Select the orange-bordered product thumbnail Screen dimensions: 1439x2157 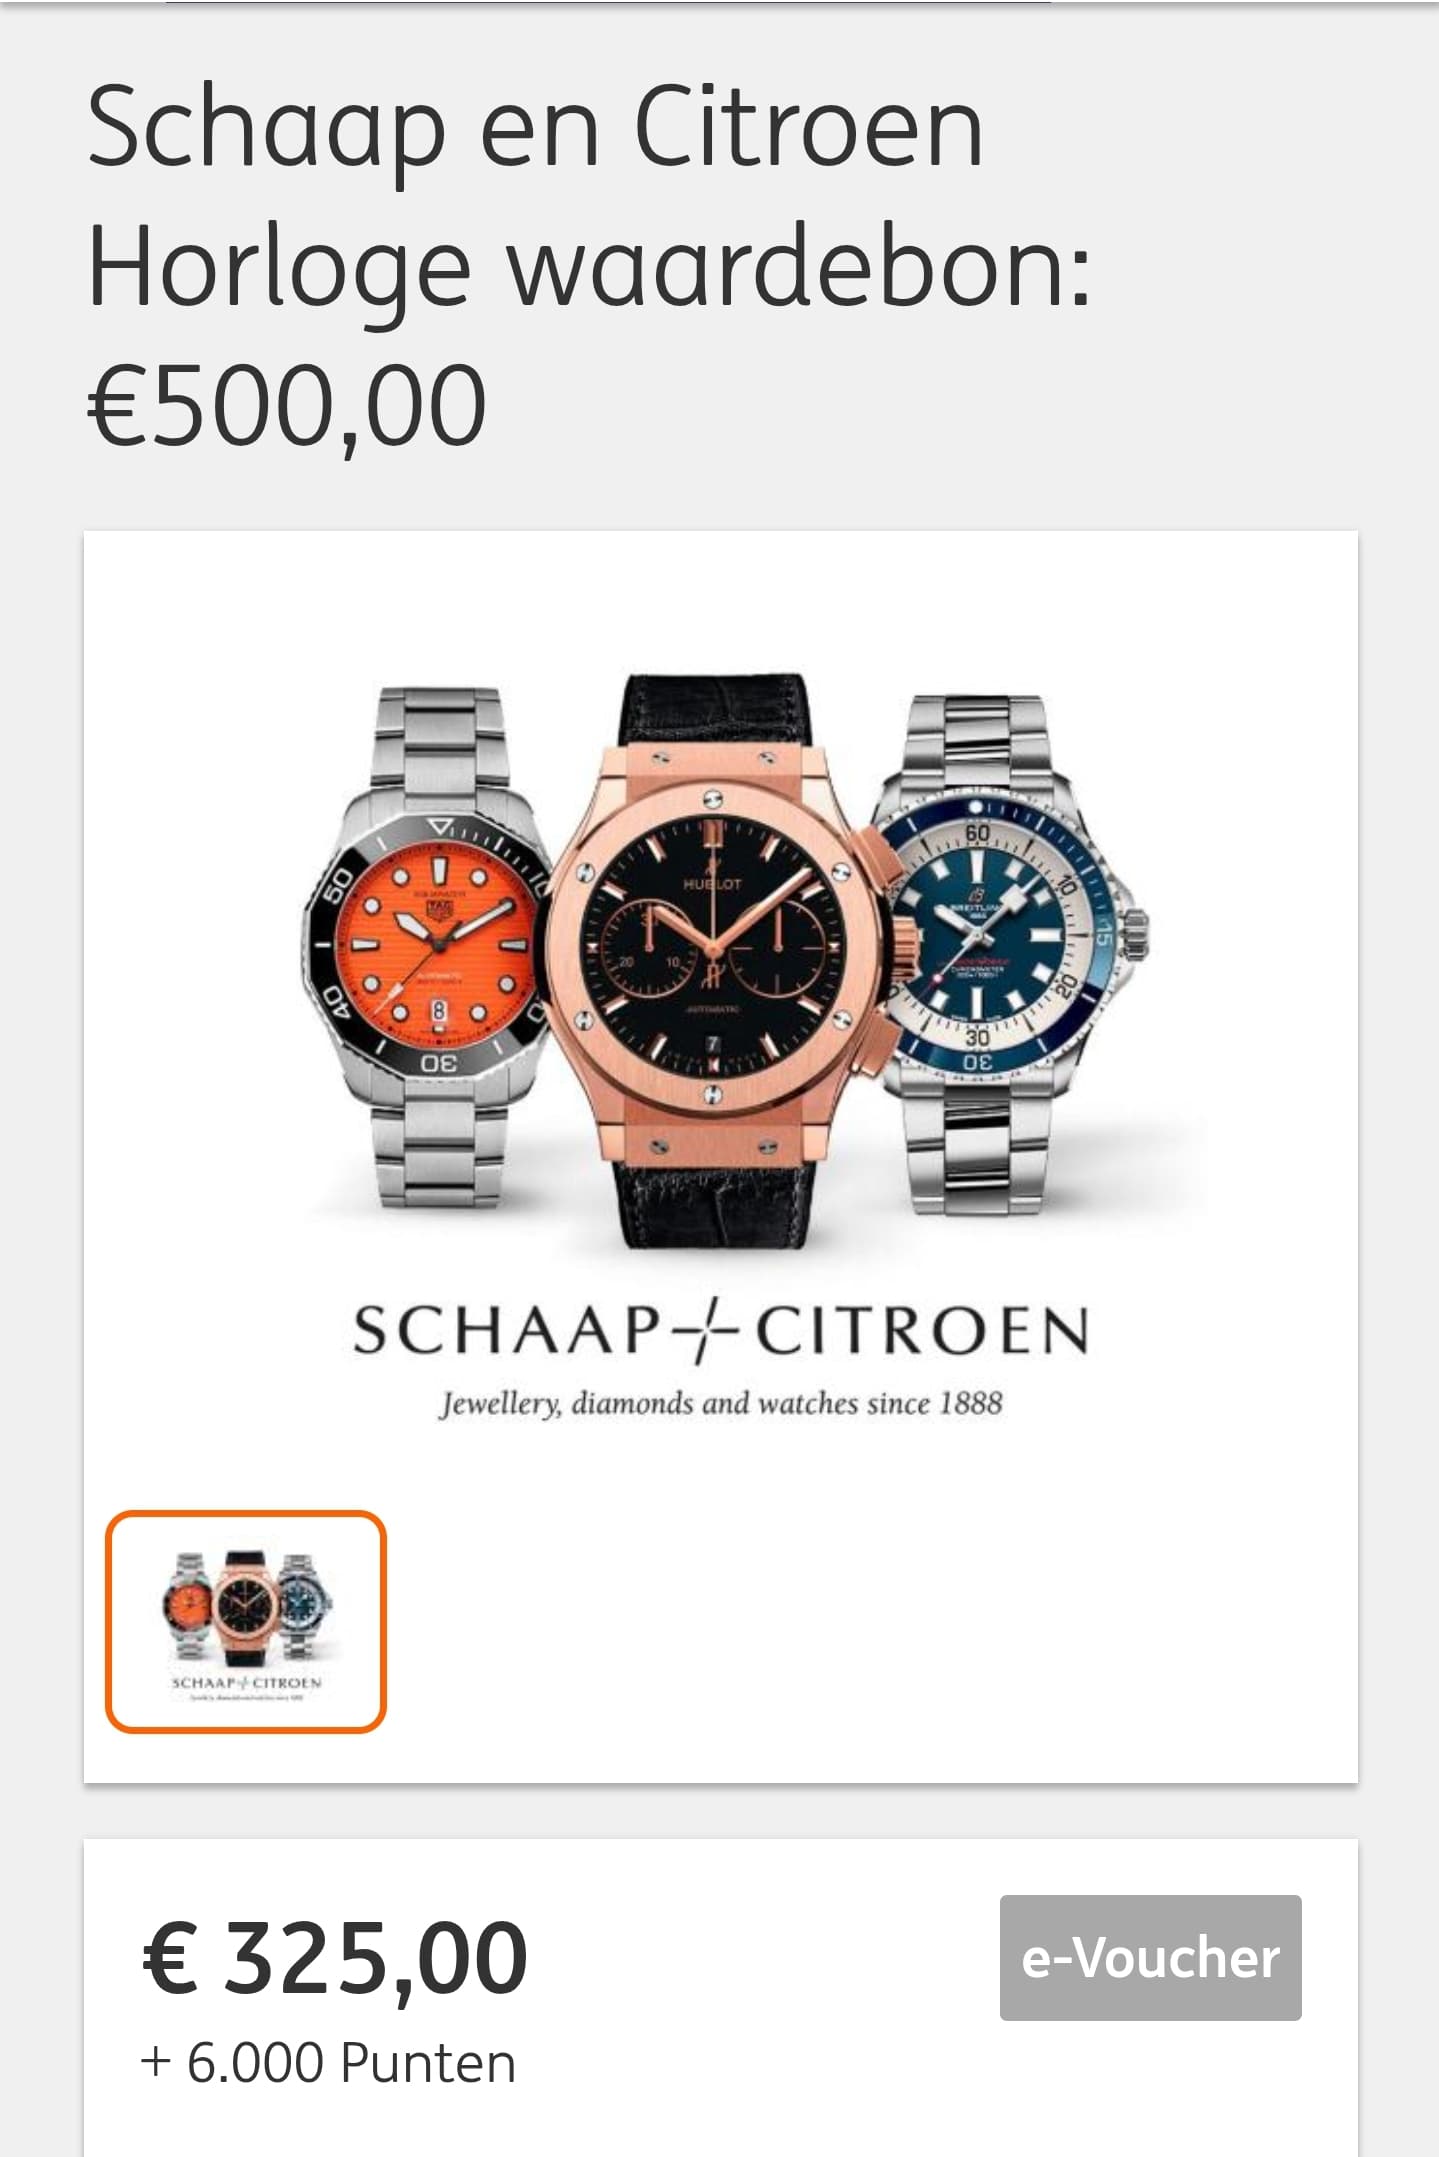pos(246,1621)
